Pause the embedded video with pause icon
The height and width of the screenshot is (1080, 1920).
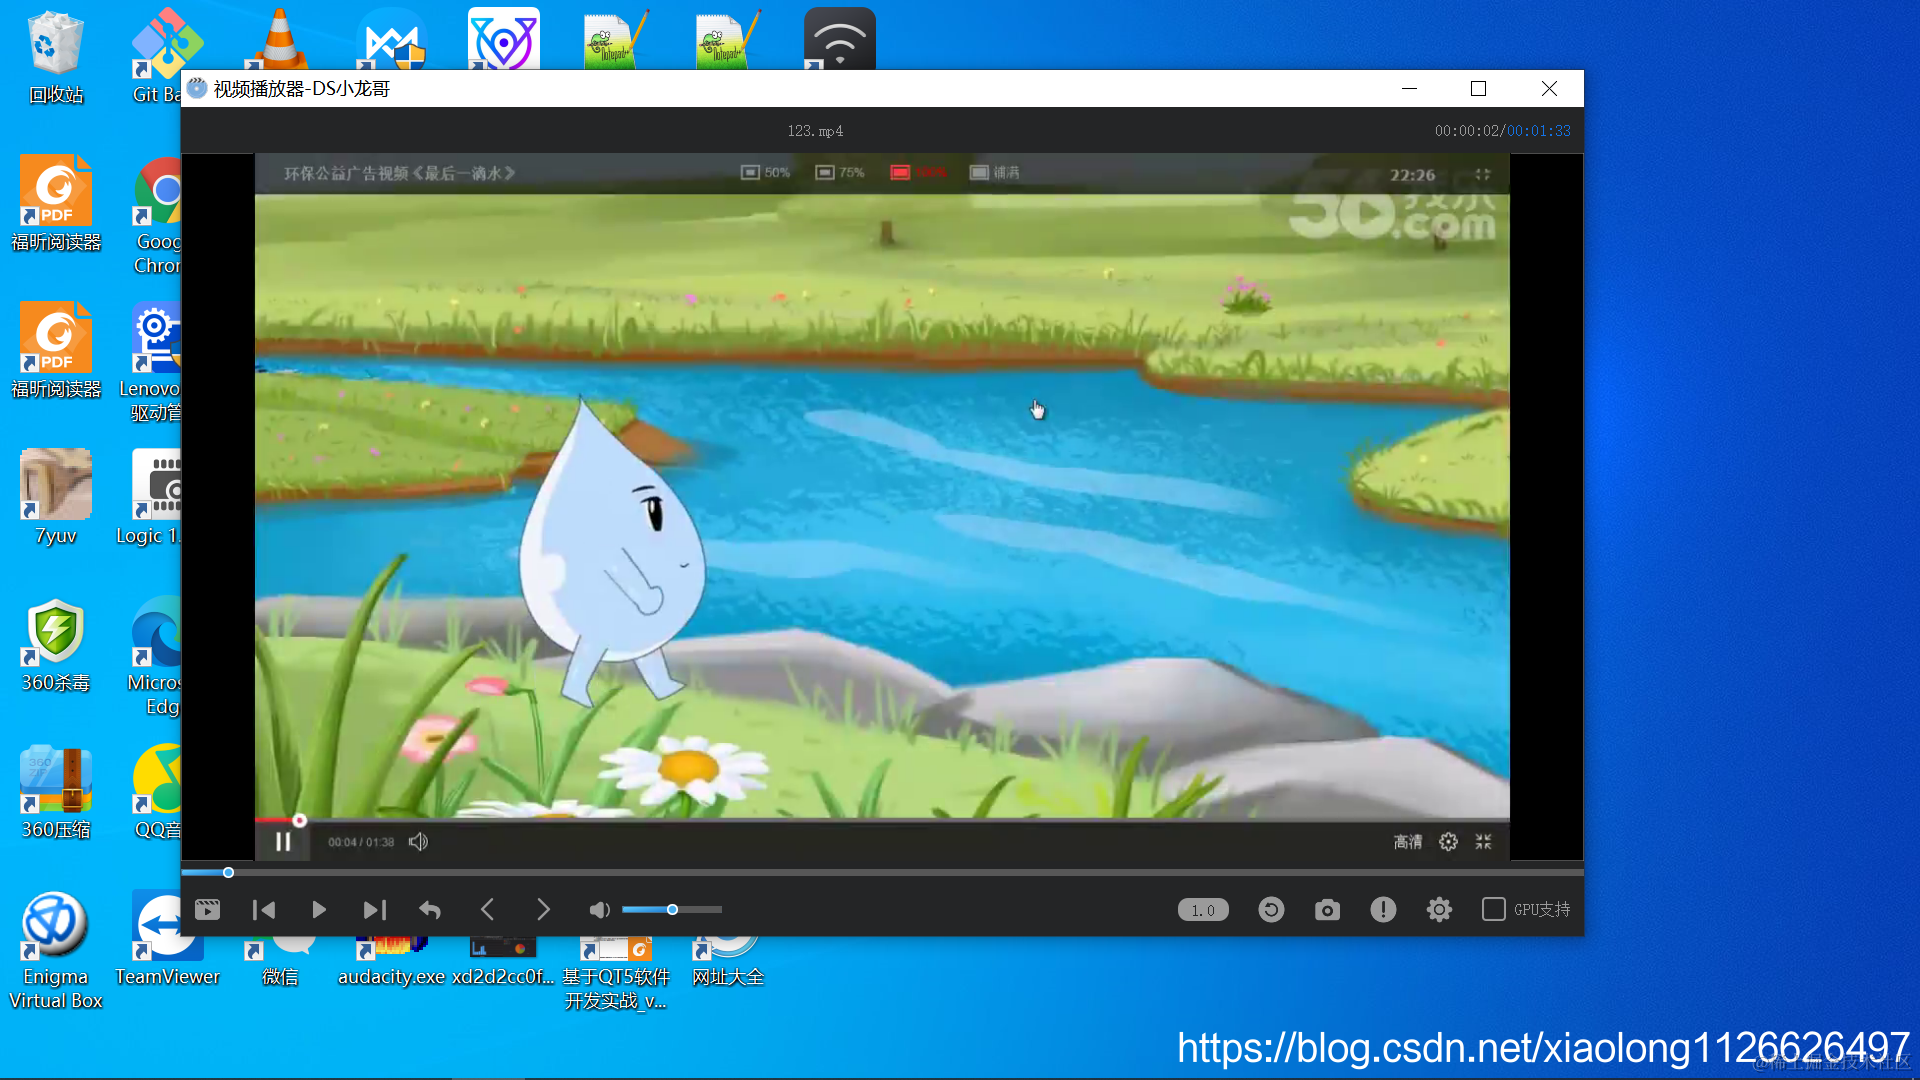283,842
